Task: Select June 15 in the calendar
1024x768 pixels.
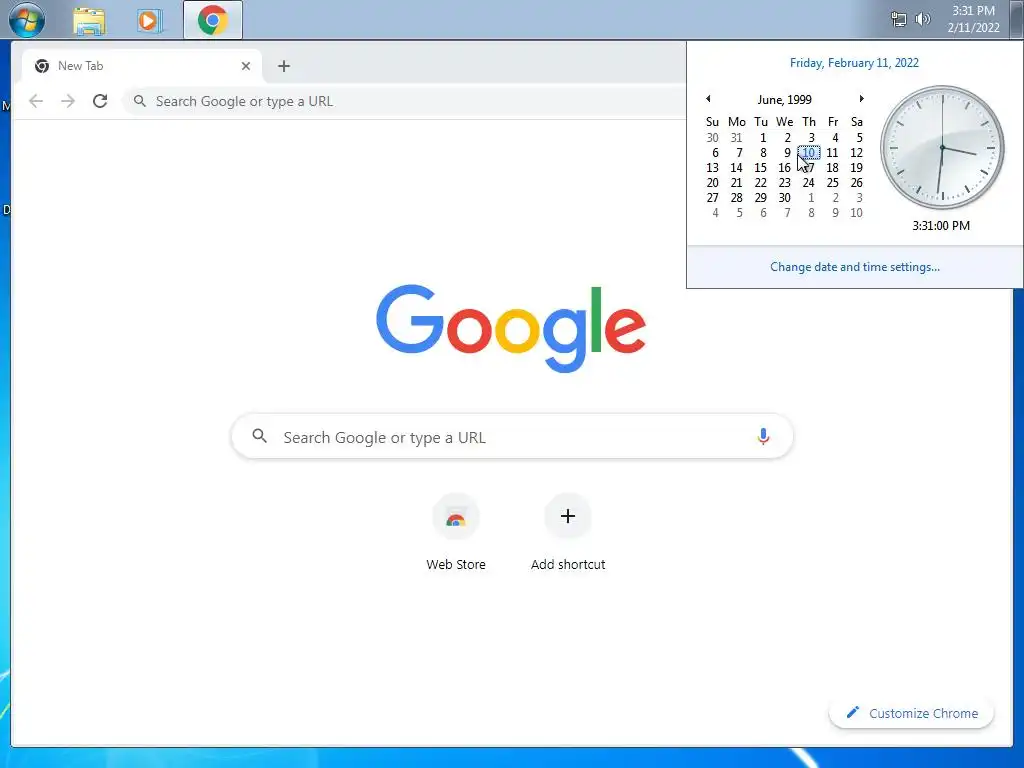Action: [x=760, y=168]
